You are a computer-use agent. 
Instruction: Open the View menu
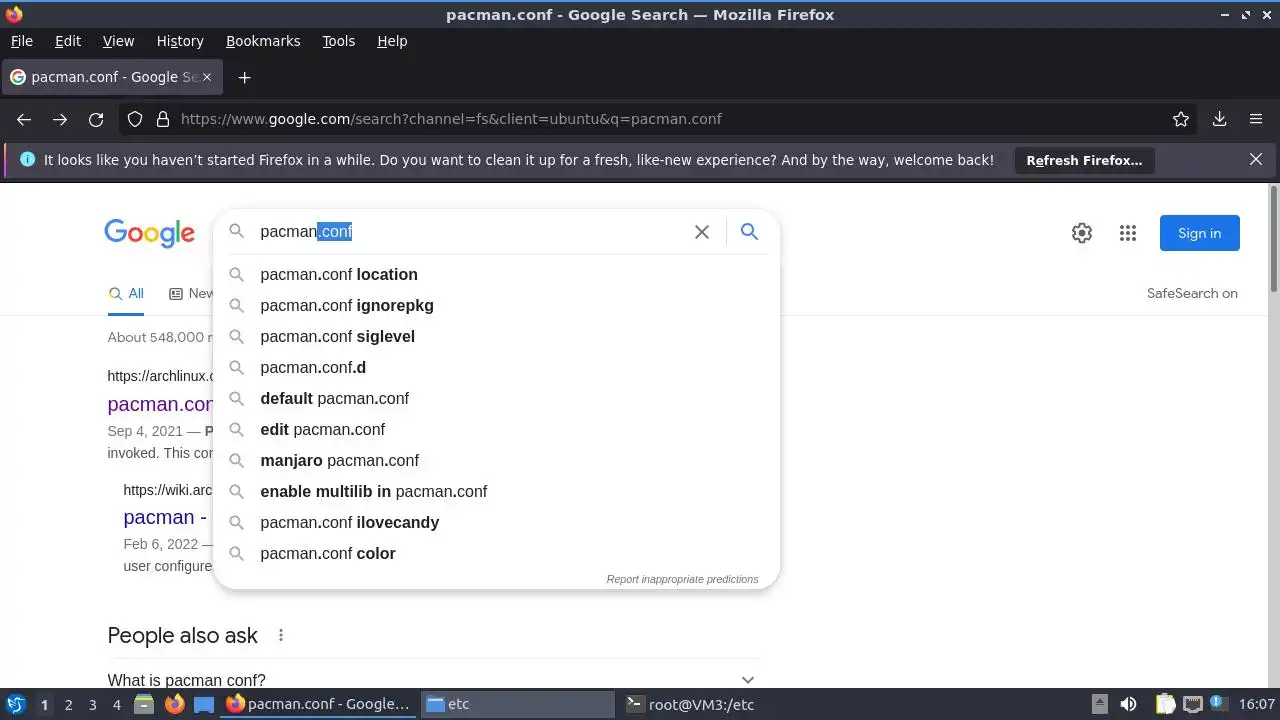coord(118,41)
